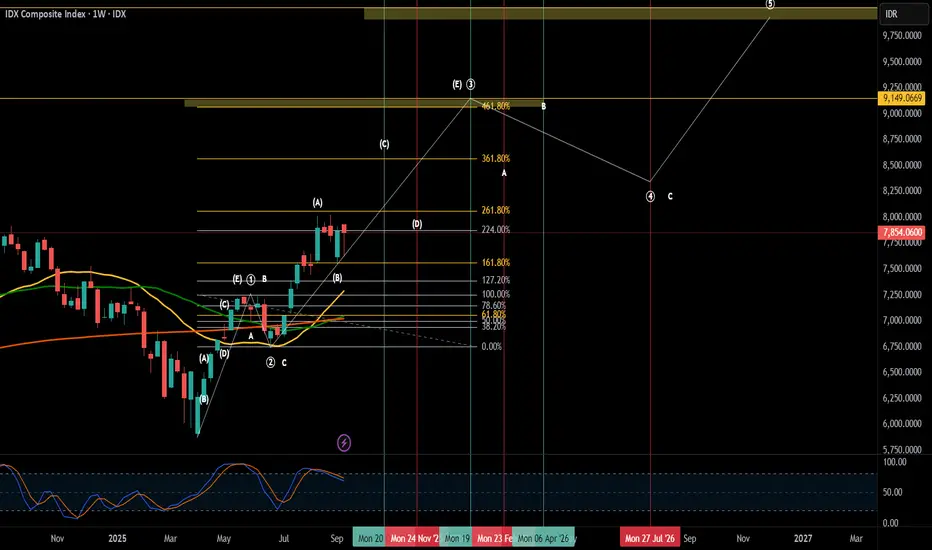The height and width of the screenshot is (550, 932).
Task: Select the 161.80% Fibonacci level label
Action: [496, 262]
